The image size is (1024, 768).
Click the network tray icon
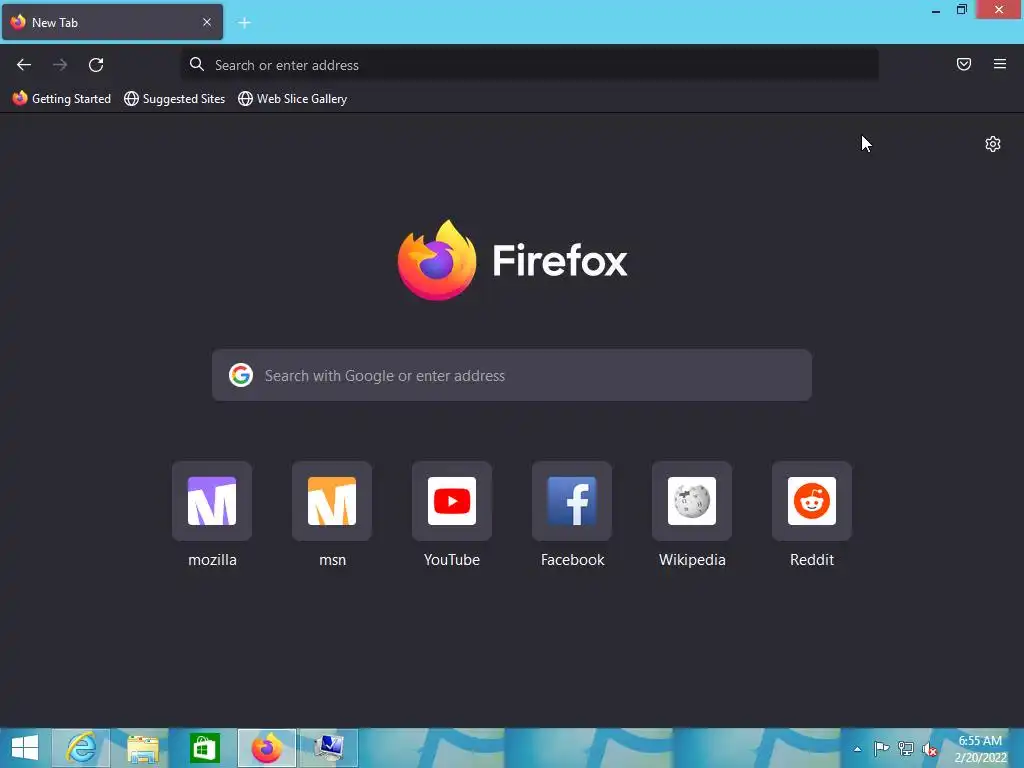906,748
